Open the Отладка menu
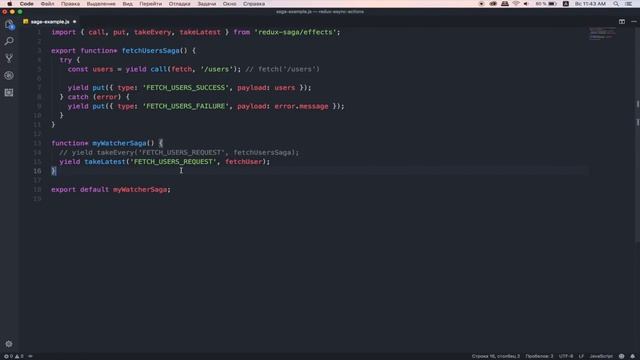Viewport: 640px width, 360px height. point(180,4)
